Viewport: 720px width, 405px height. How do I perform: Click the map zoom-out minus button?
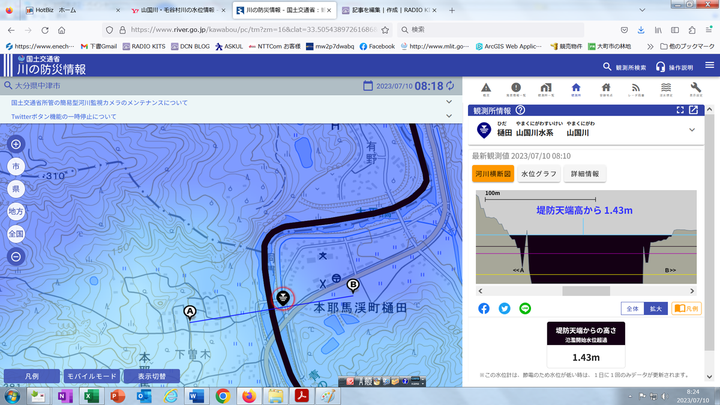click(x=16, y=256)
